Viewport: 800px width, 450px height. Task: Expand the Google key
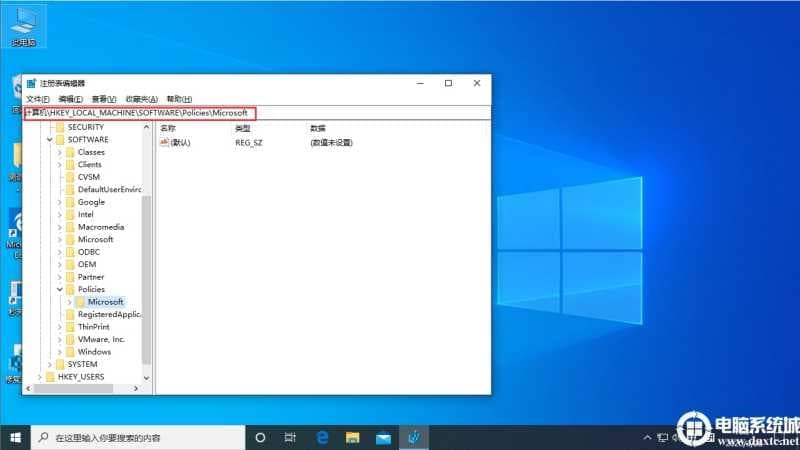pos(60,202)
